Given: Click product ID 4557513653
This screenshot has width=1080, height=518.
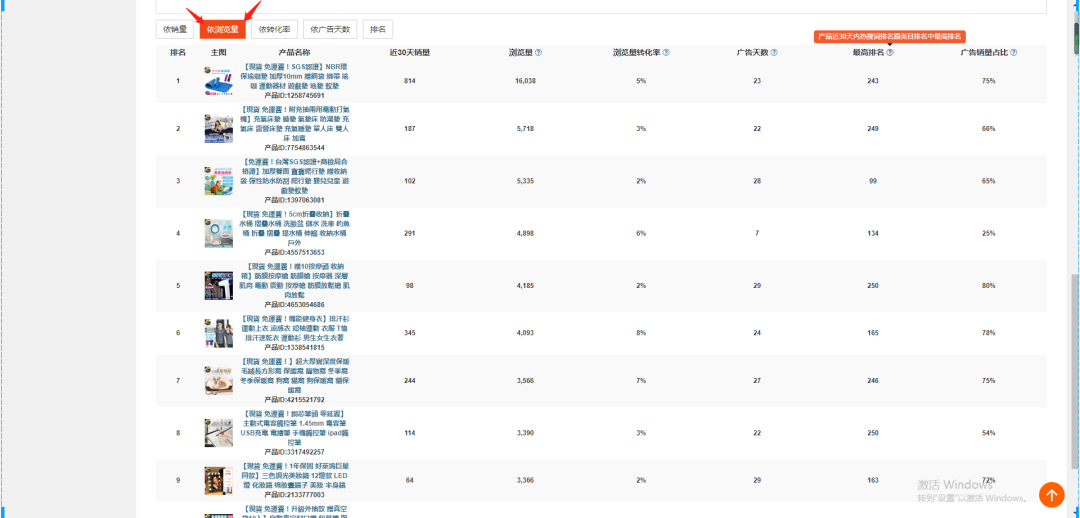Looking at the screenshot, I should (294, 252).
